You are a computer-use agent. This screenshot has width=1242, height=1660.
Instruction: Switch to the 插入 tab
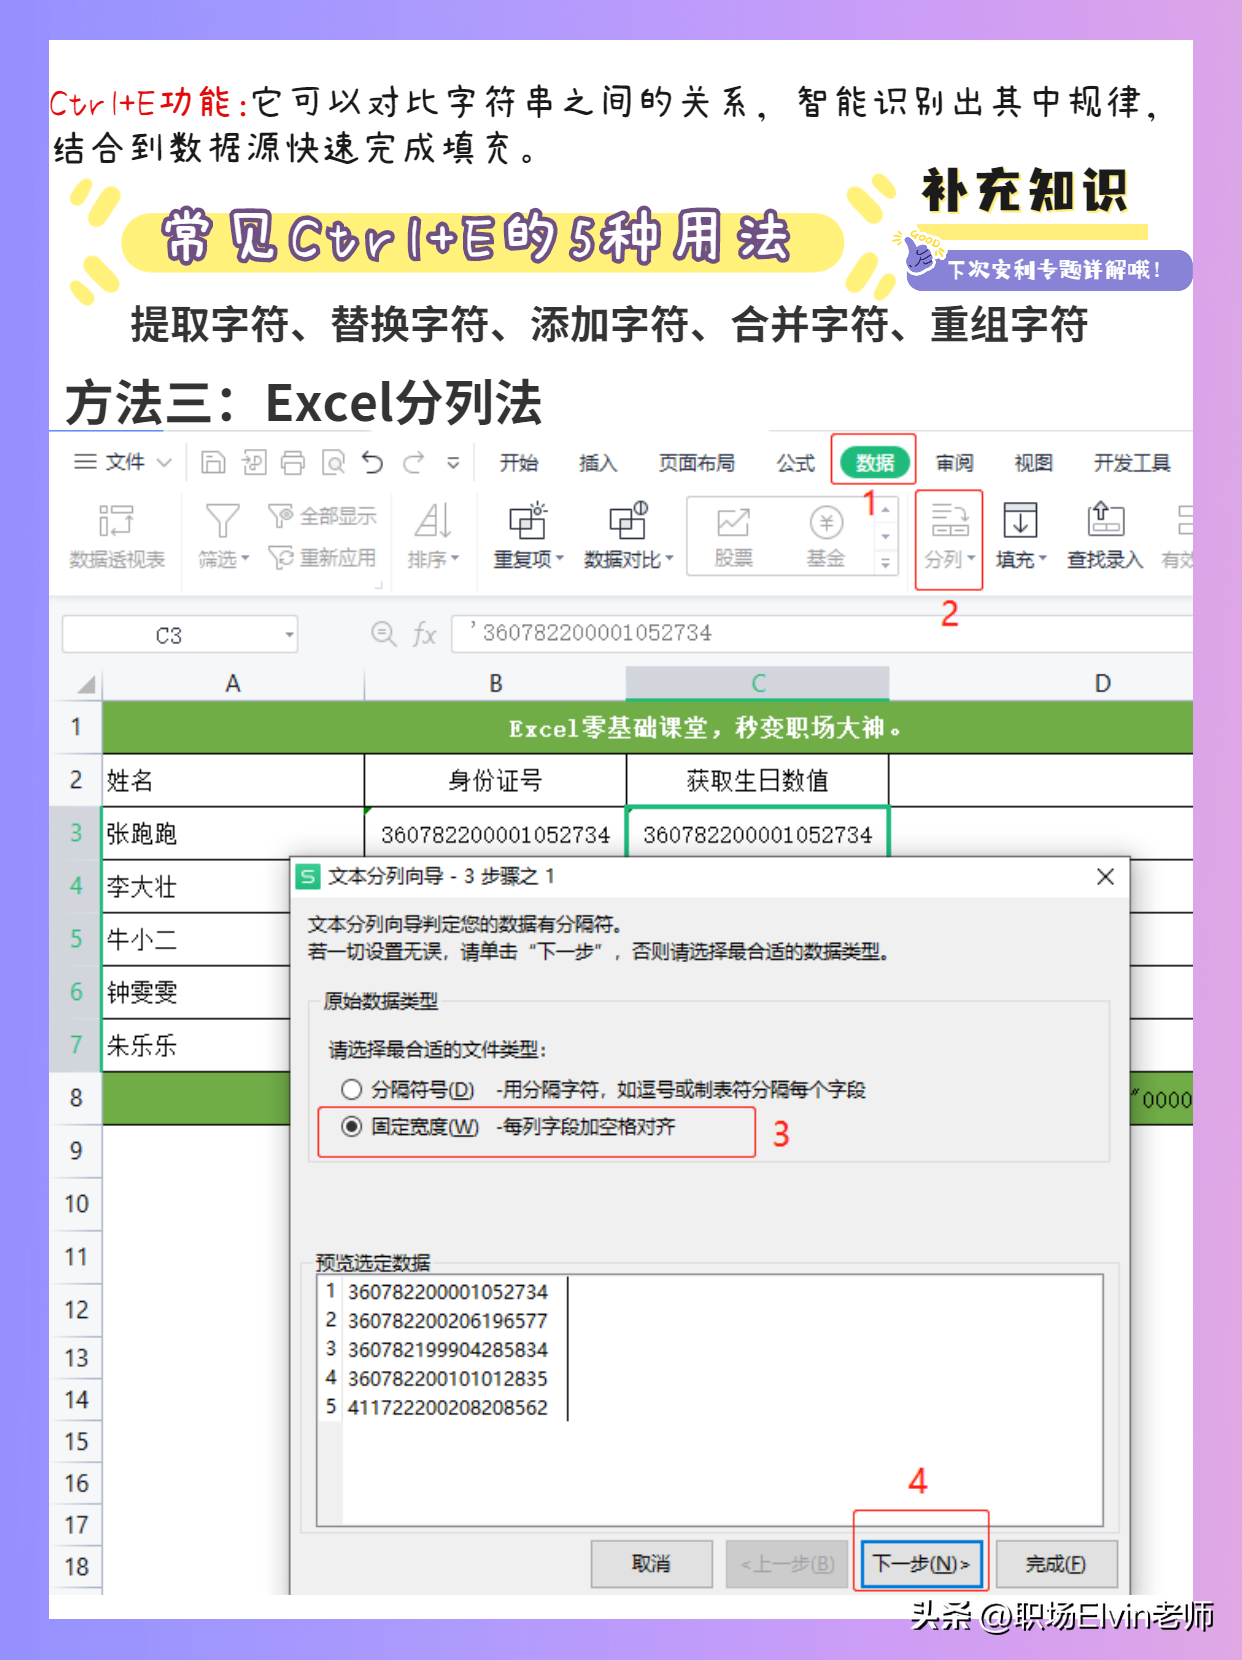click(598, 463)
